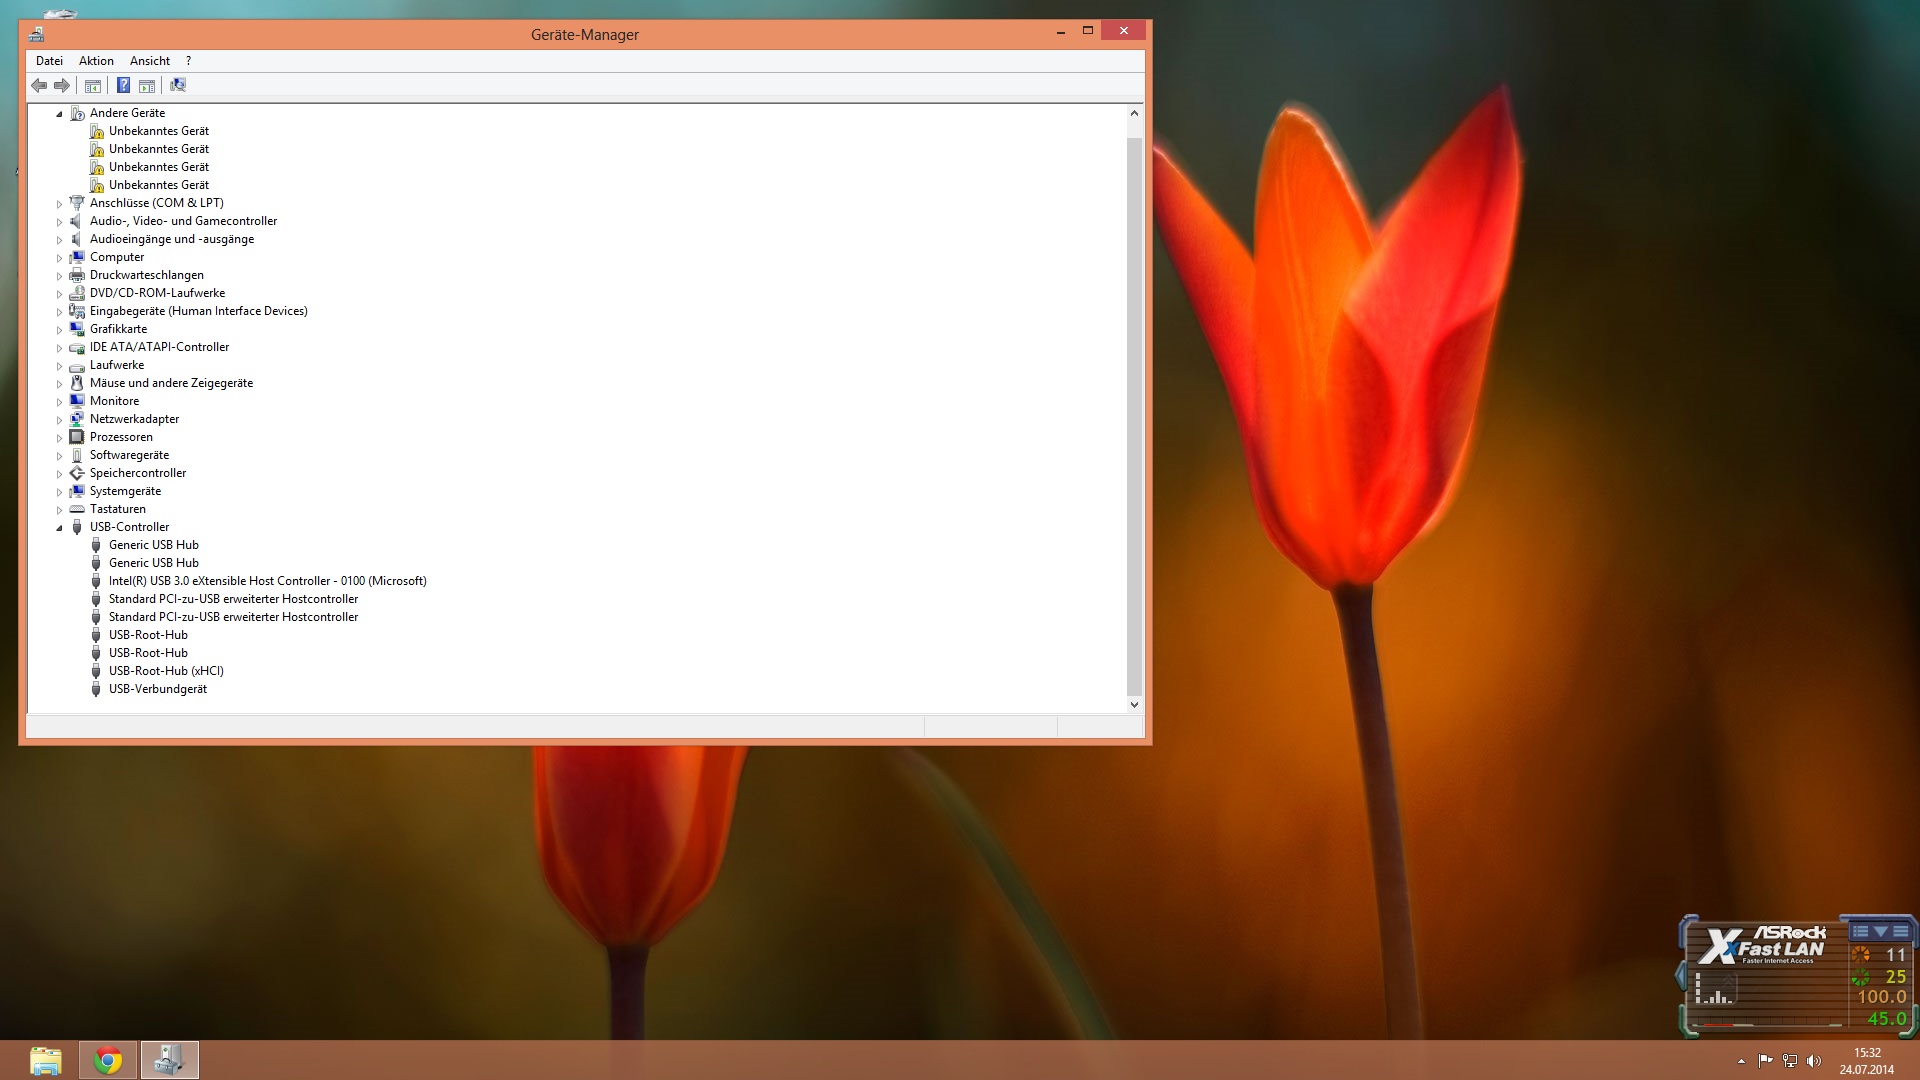
Task: Click the Netzwerkadapter category icon
Action: (x=77, y=419)
